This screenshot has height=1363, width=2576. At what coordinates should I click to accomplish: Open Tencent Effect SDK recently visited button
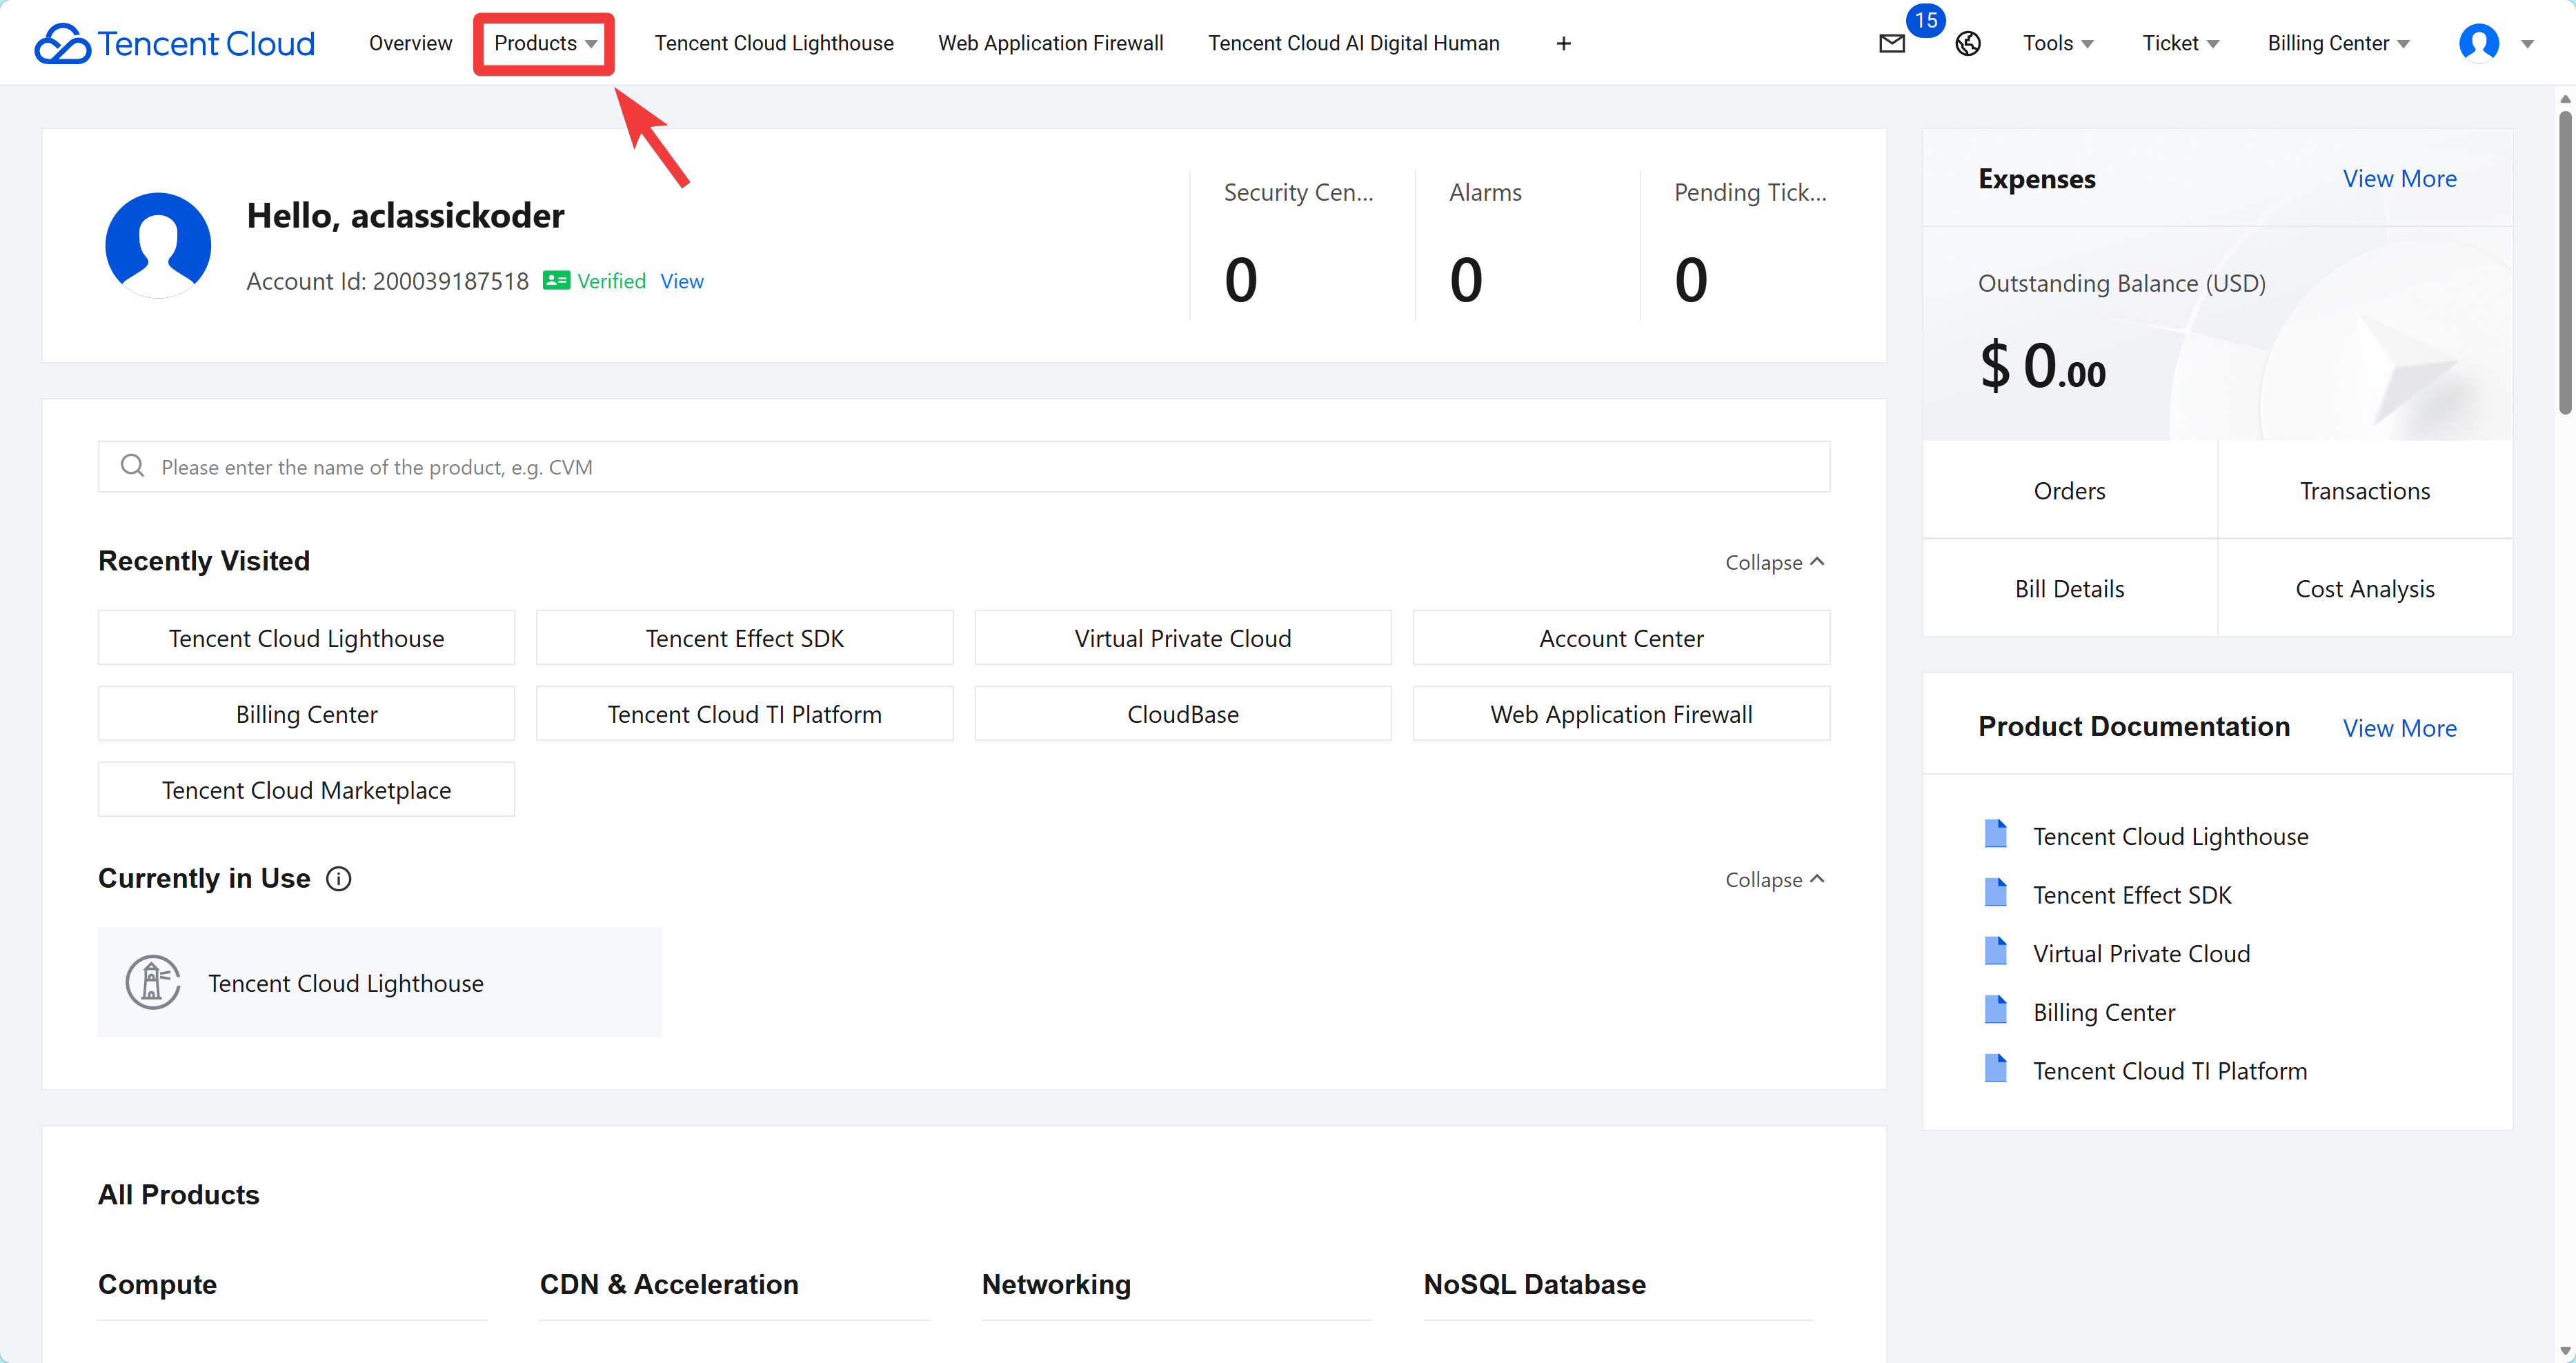point(745,638)
